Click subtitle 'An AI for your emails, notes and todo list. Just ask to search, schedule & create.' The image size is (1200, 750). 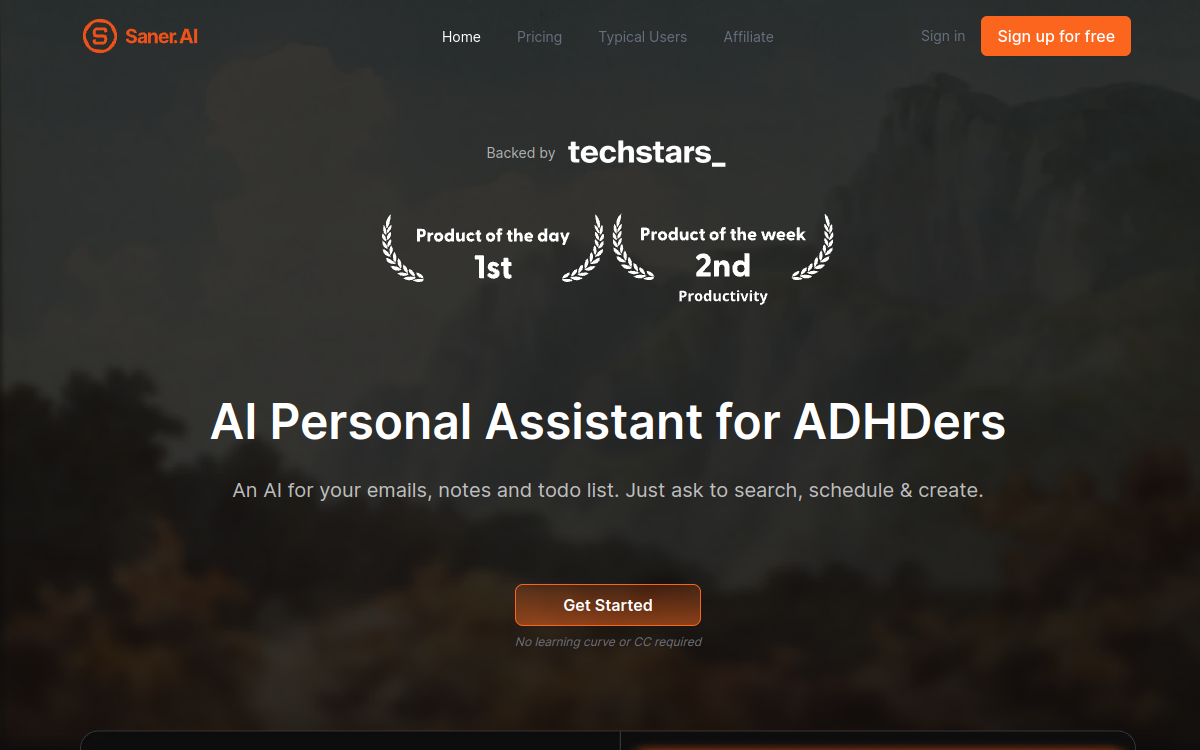pyautogui.click(x=608, y=491)
